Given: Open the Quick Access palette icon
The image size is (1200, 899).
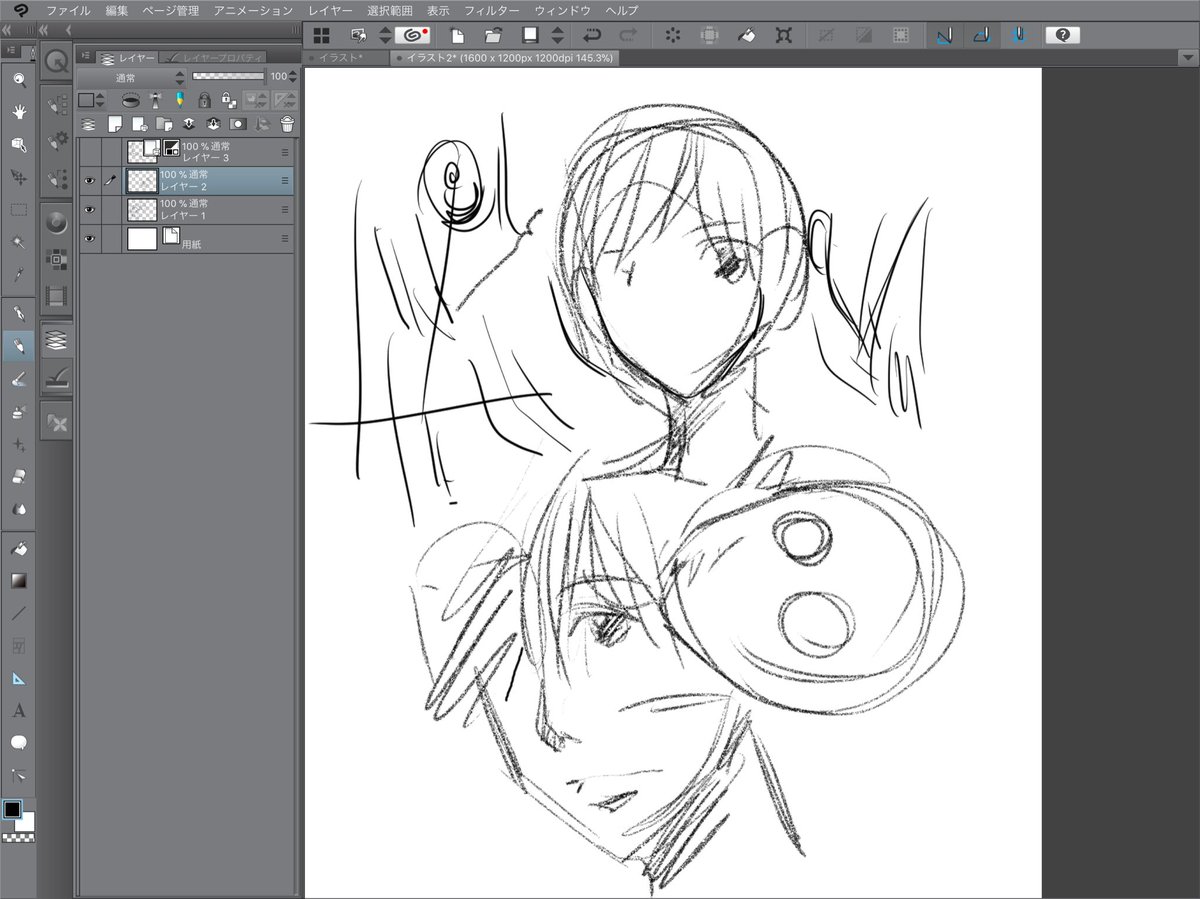Looking at the screenshot, I should 57,63.
